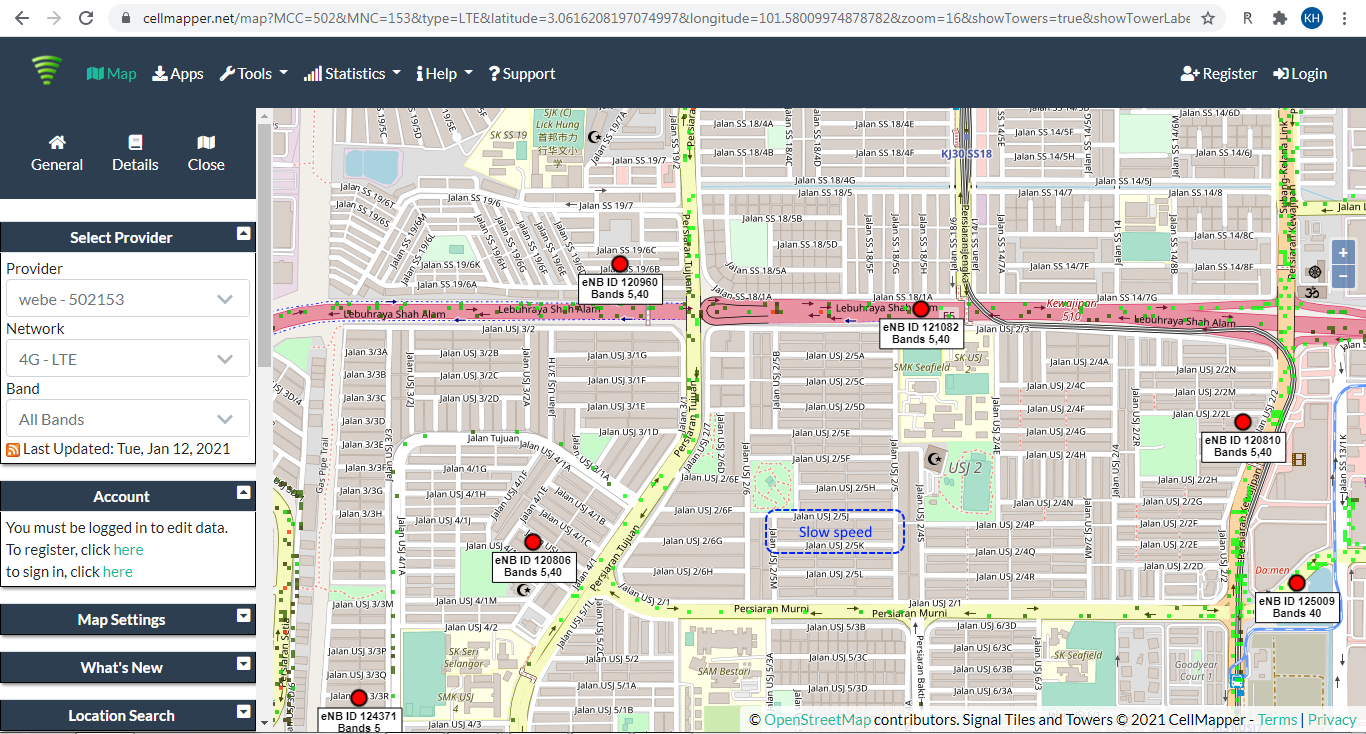
Task: Open the Map page in navbar
Action: click(111, 73)
